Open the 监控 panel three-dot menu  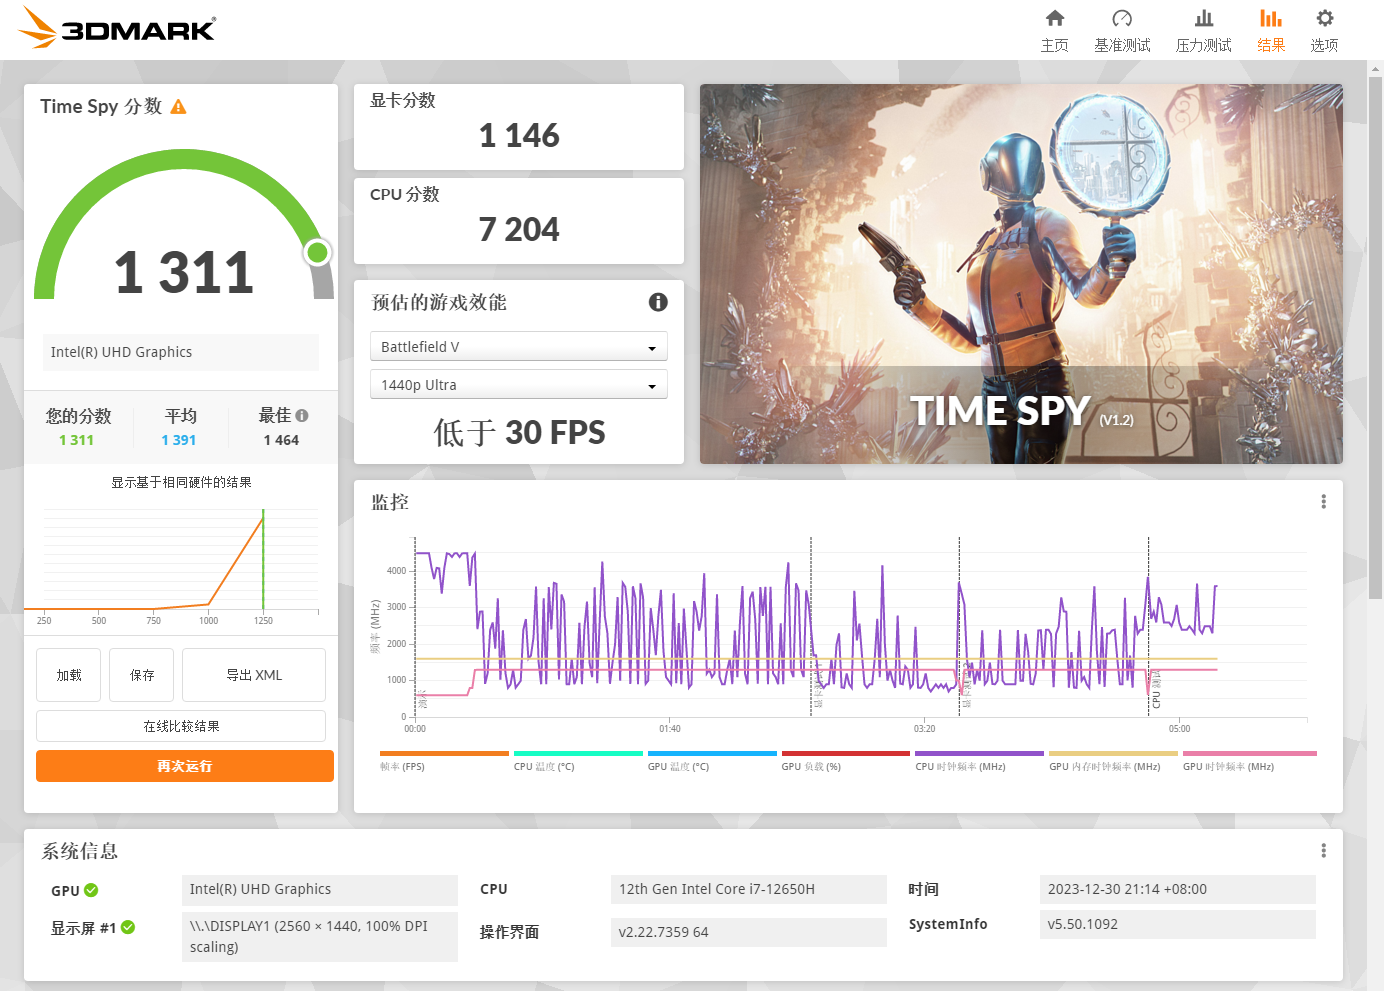point(1323,501)
